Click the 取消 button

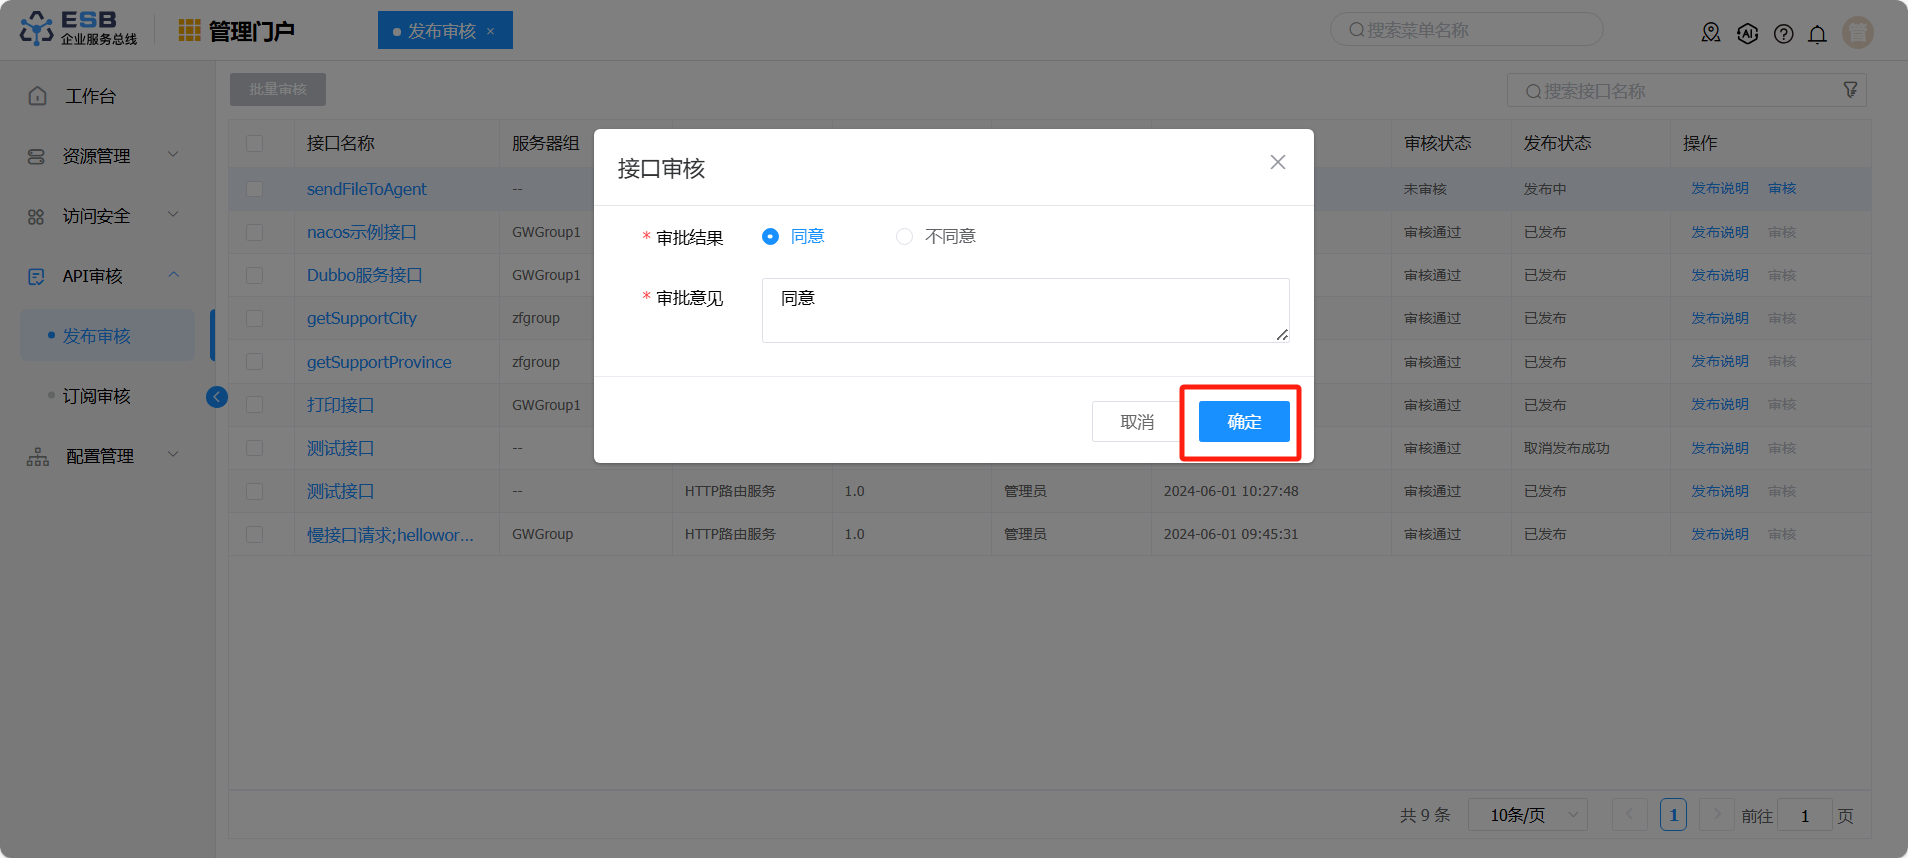[1136, 422]
